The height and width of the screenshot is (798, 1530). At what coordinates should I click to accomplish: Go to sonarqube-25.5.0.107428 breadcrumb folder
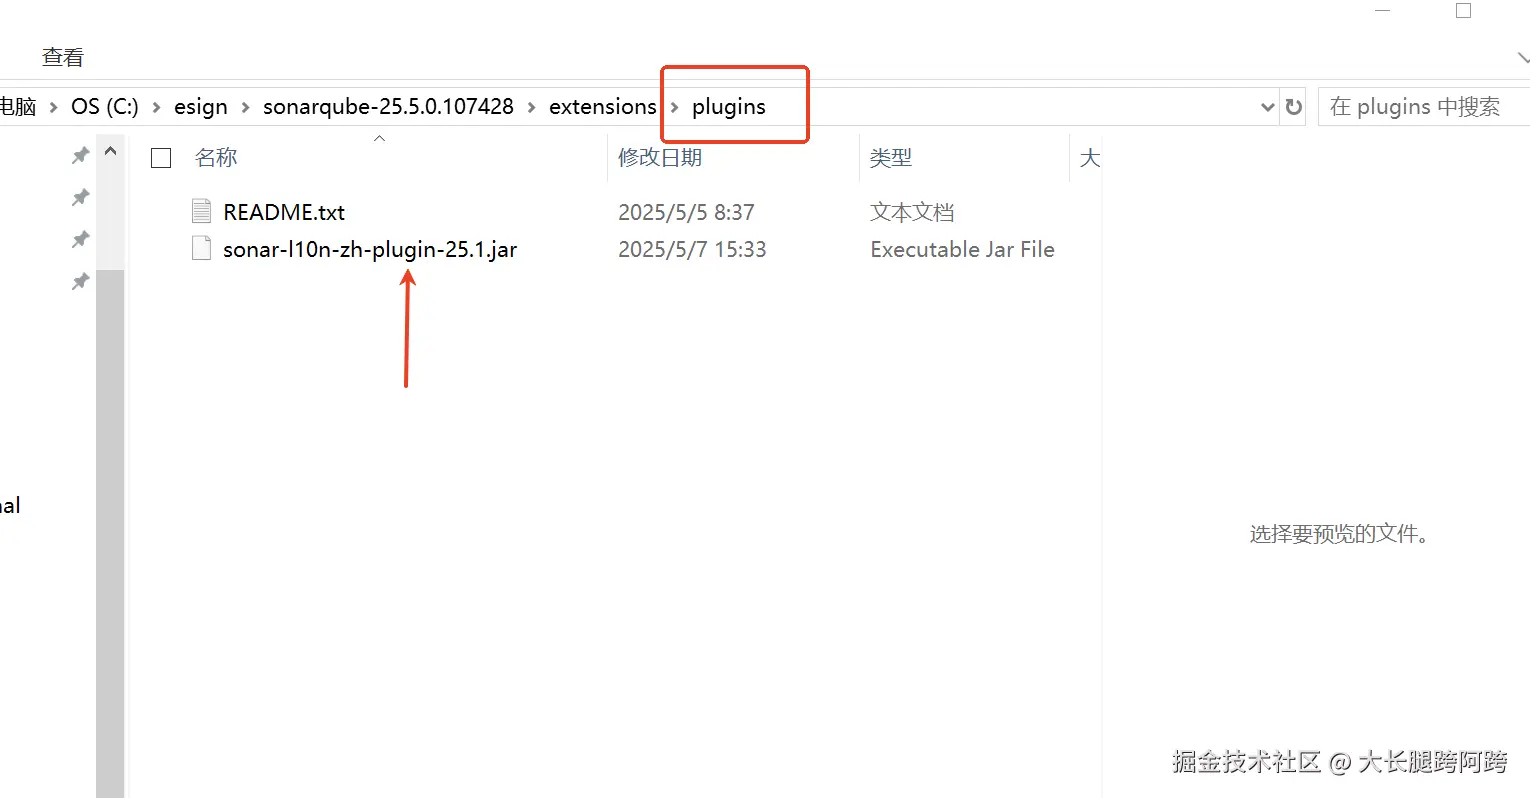pyautogui.click(x=388, y=107)
